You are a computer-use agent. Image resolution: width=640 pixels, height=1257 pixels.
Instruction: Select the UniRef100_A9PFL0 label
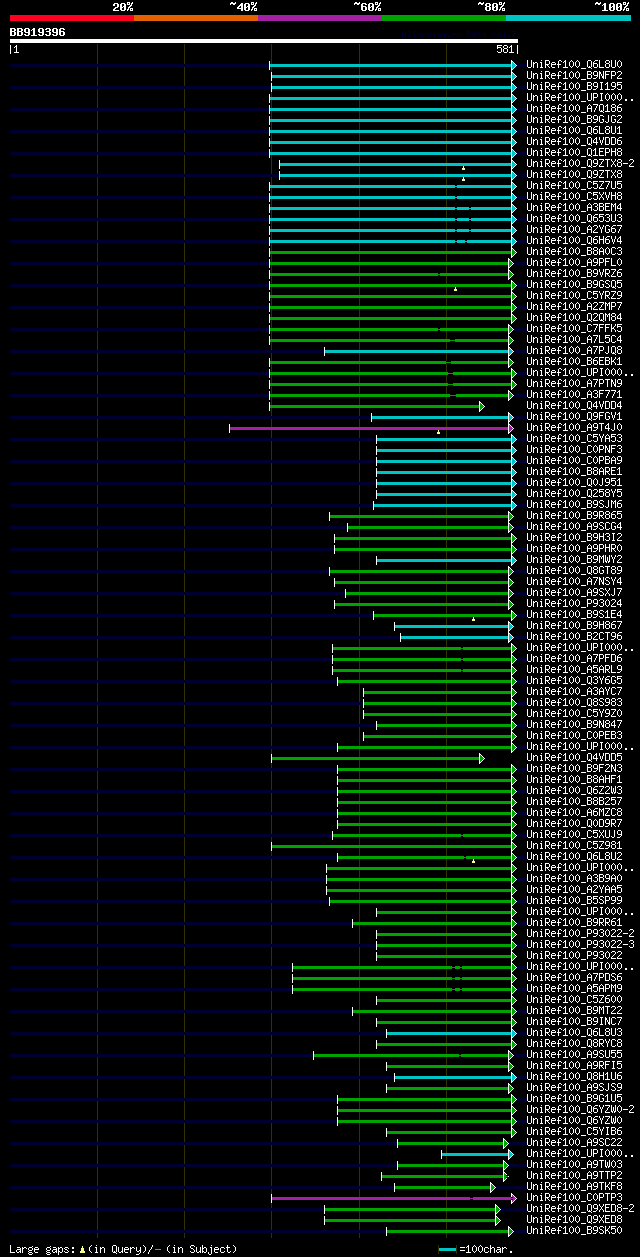pyautogui.click(x=574, y=263)
